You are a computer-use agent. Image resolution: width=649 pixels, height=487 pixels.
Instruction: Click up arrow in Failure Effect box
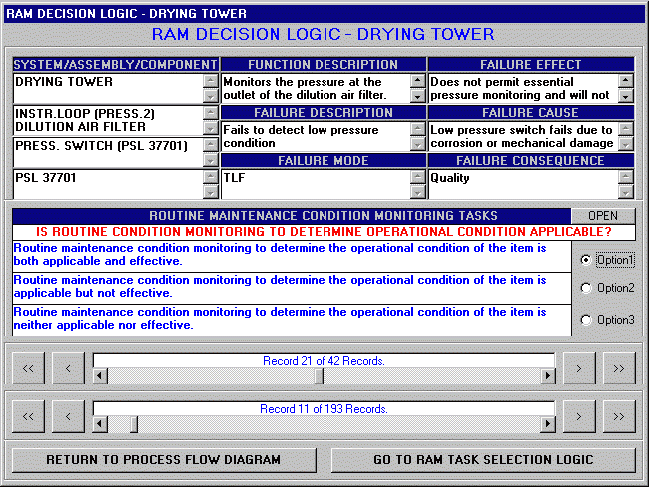(626, 81)
